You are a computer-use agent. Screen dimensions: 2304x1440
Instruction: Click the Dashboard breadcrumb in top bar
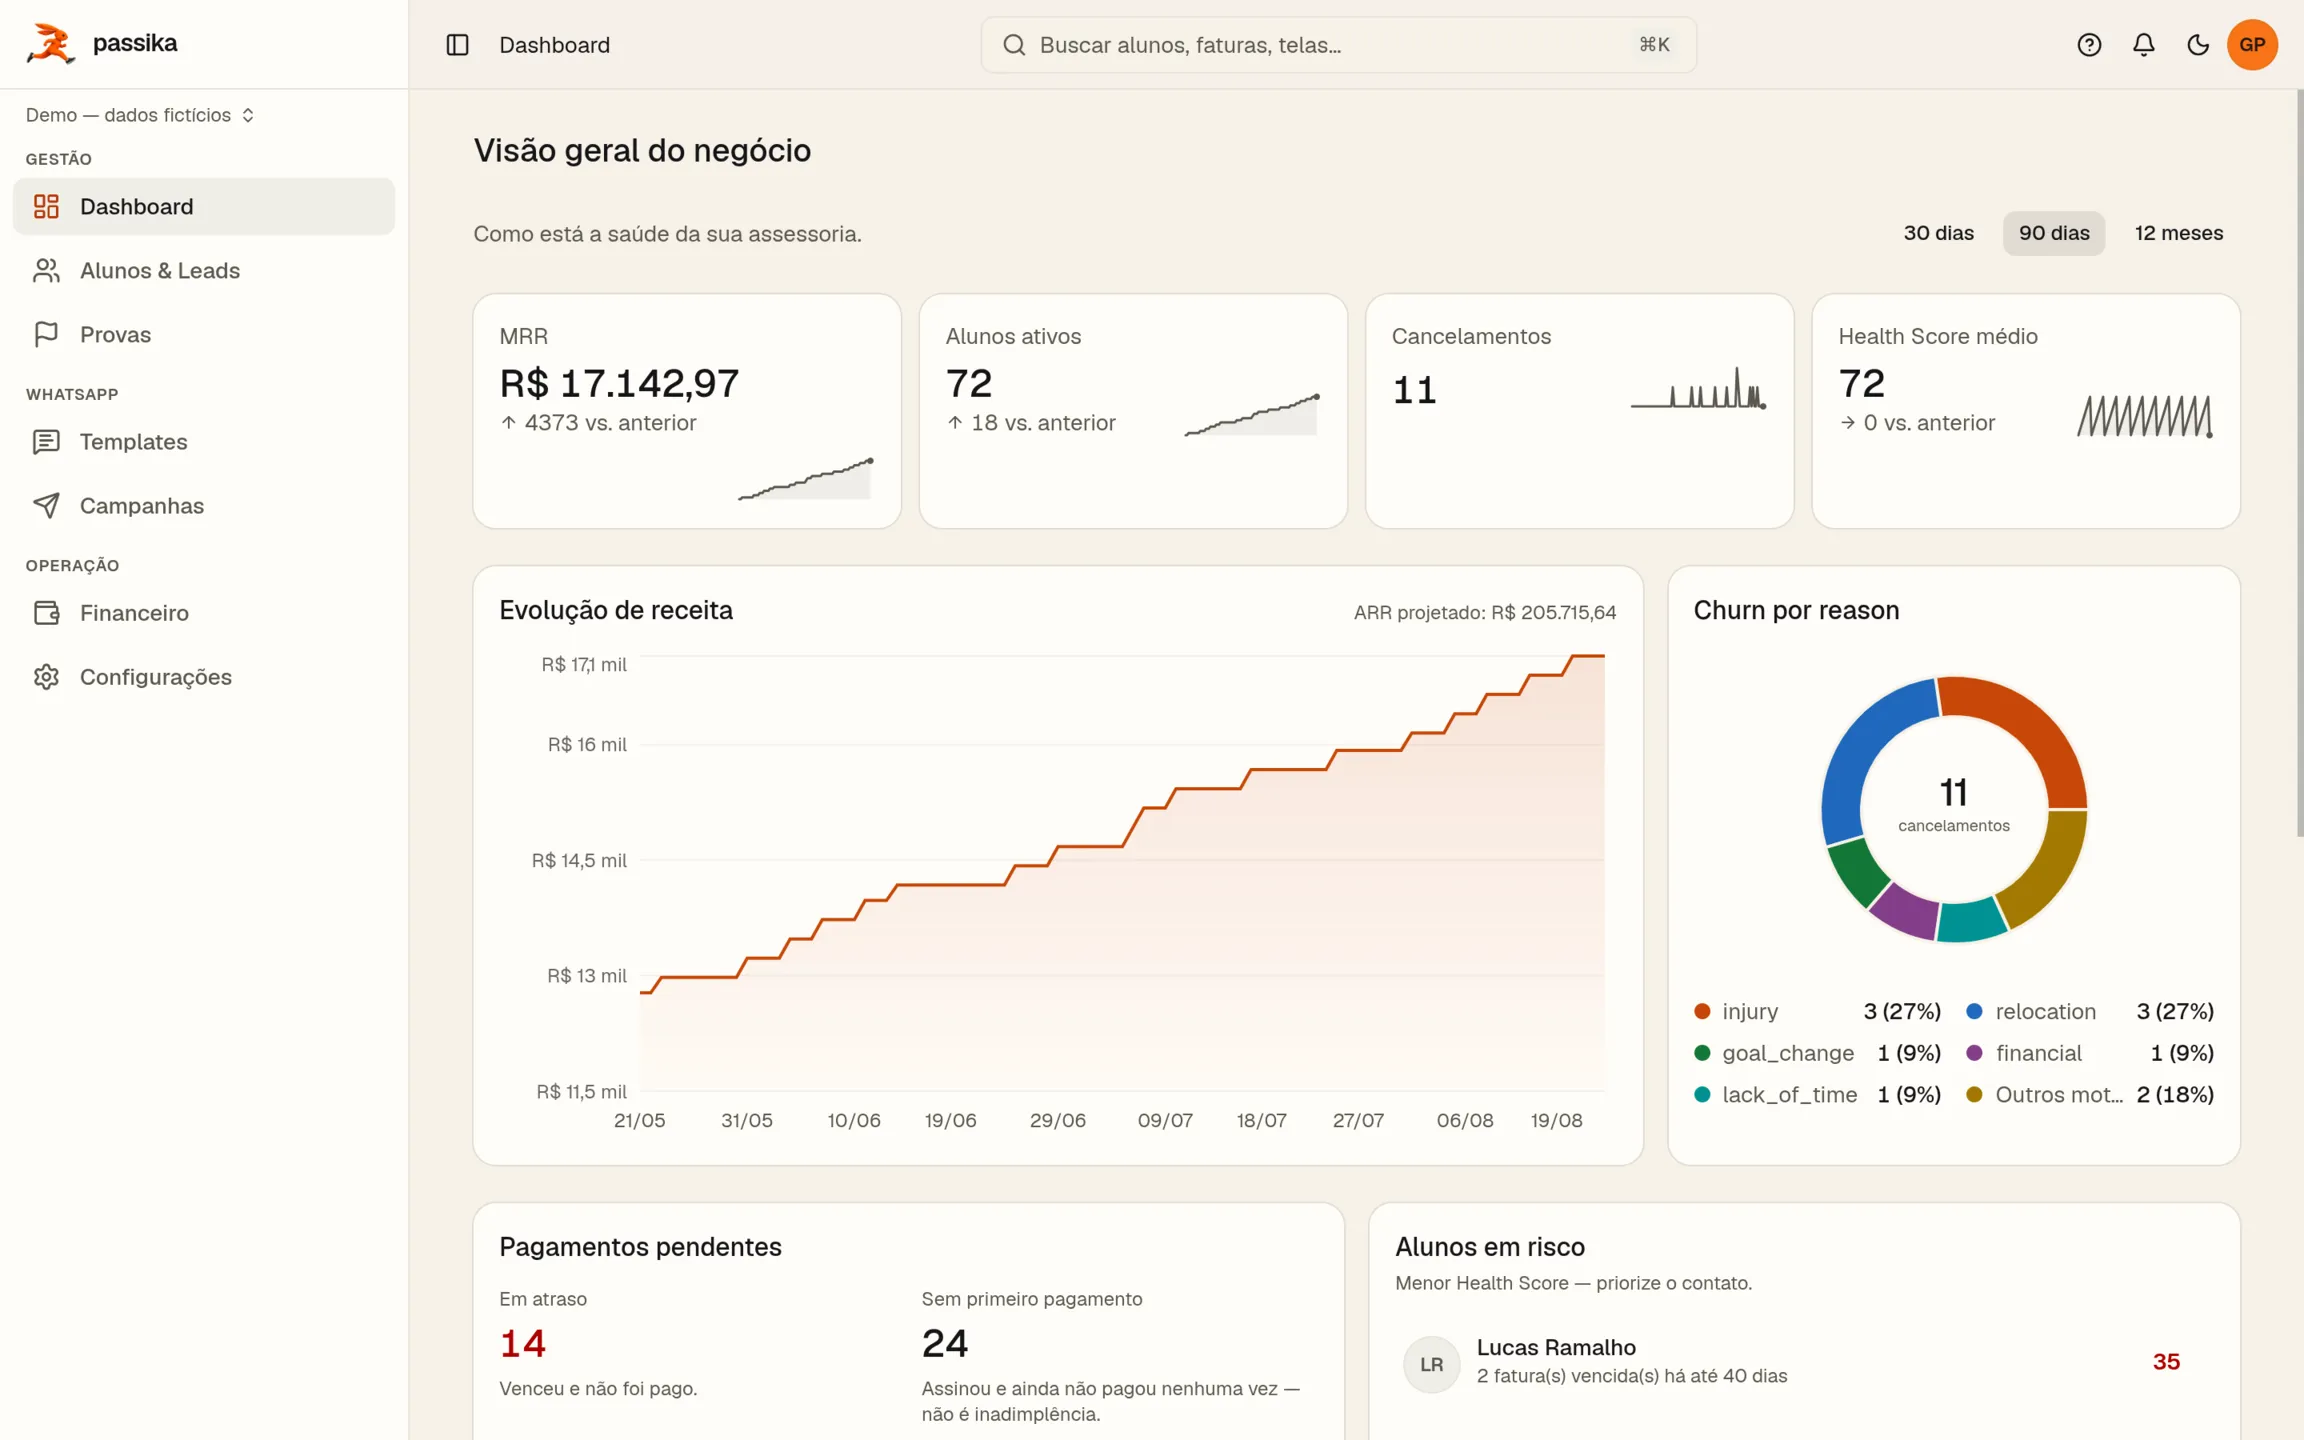[554, 45]
